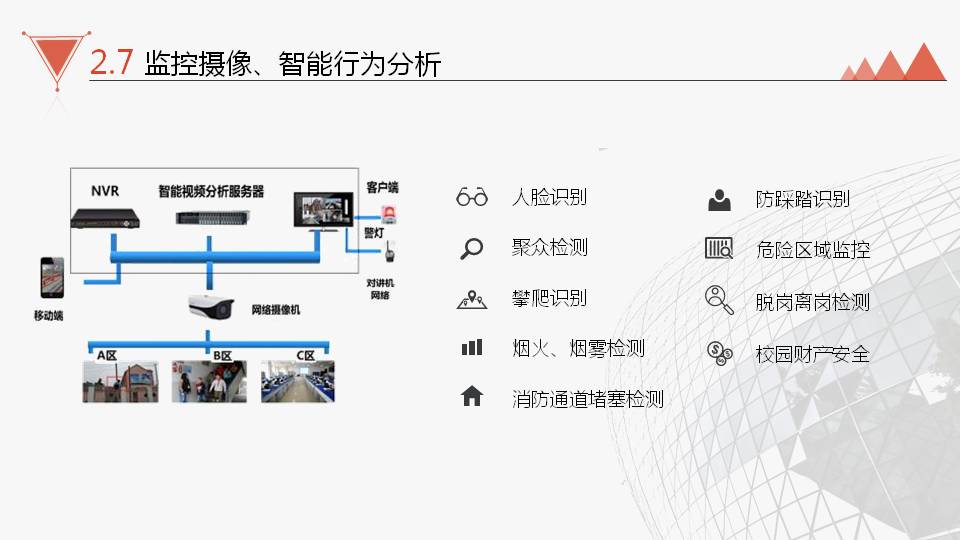Select the person icon next to 防踩踏识别

point(718,199)
